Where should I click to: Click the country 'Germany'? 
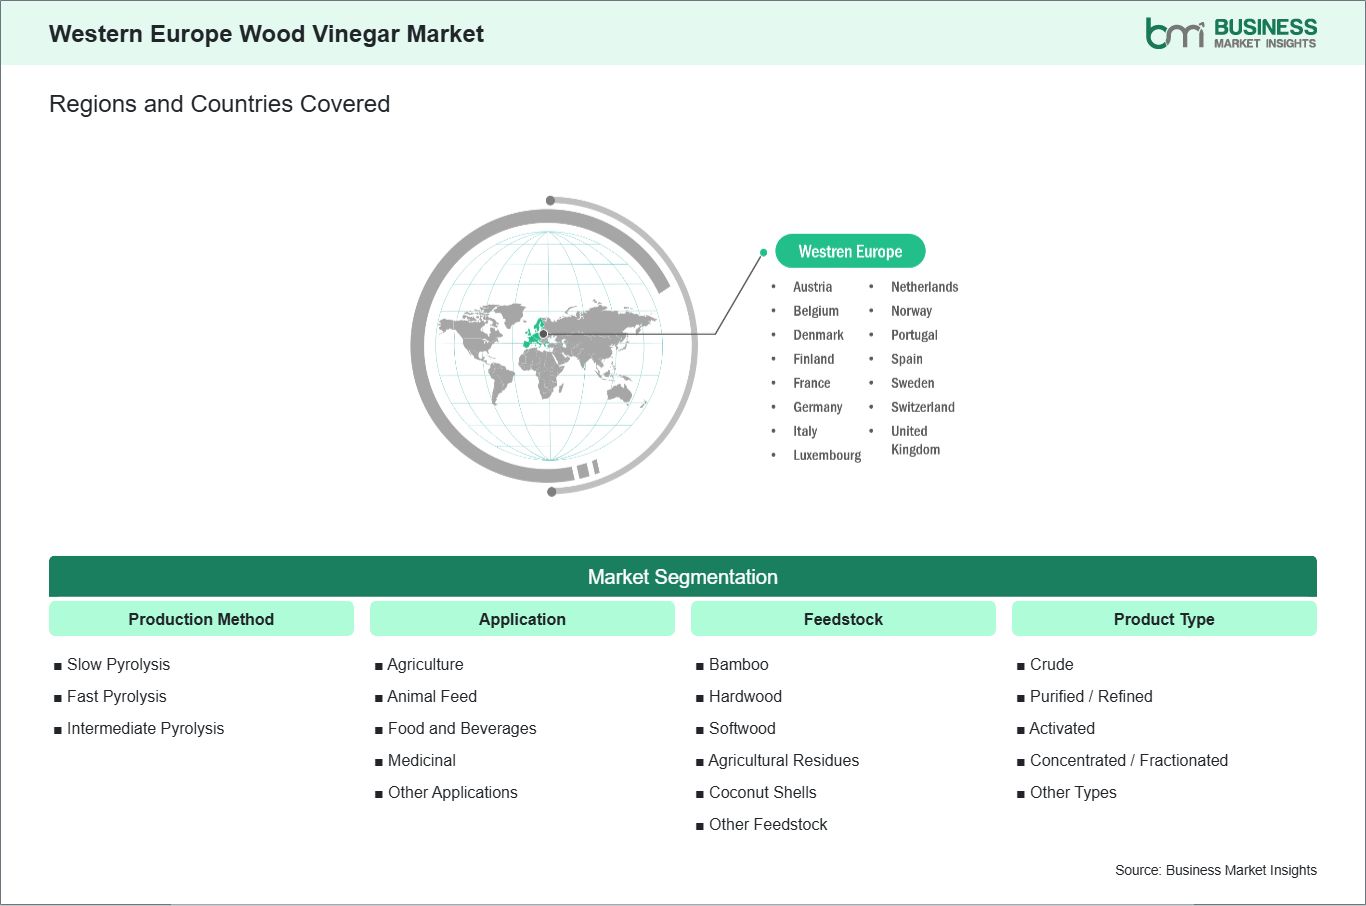pos(817,407)
